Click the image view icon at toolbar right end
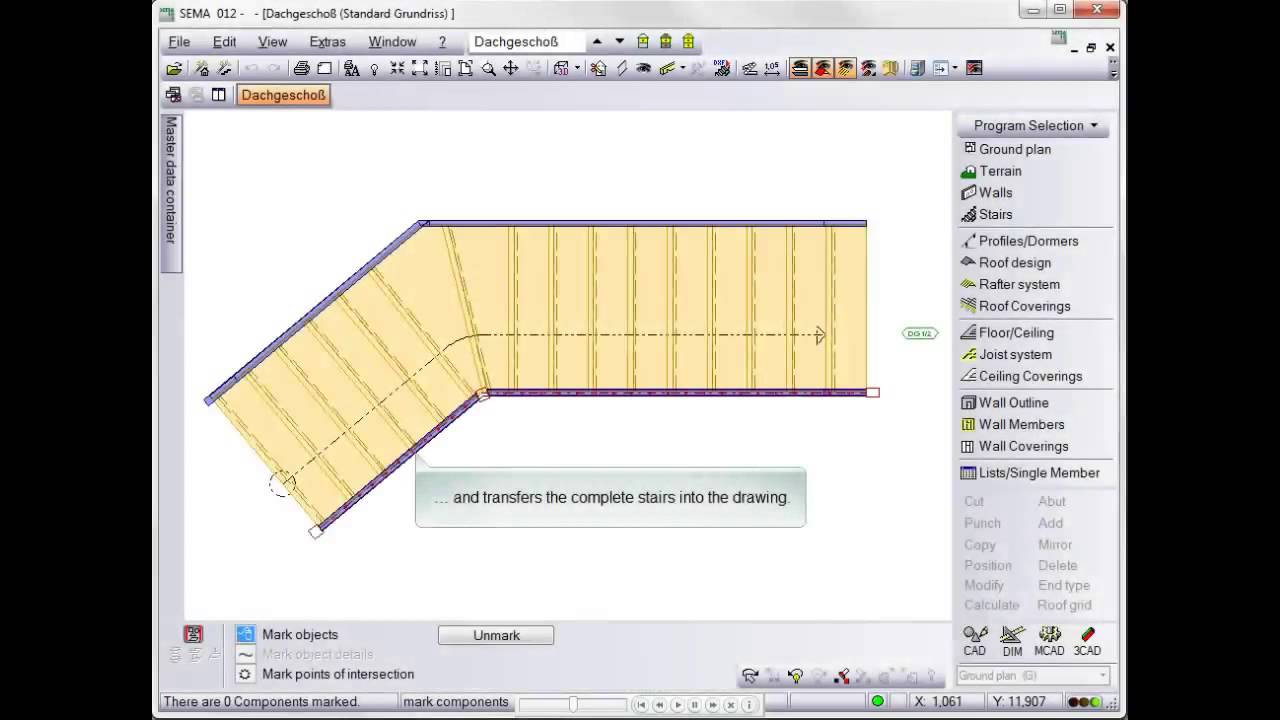Viewport: 1280px width, 720px height. click(x=974, y=69)
